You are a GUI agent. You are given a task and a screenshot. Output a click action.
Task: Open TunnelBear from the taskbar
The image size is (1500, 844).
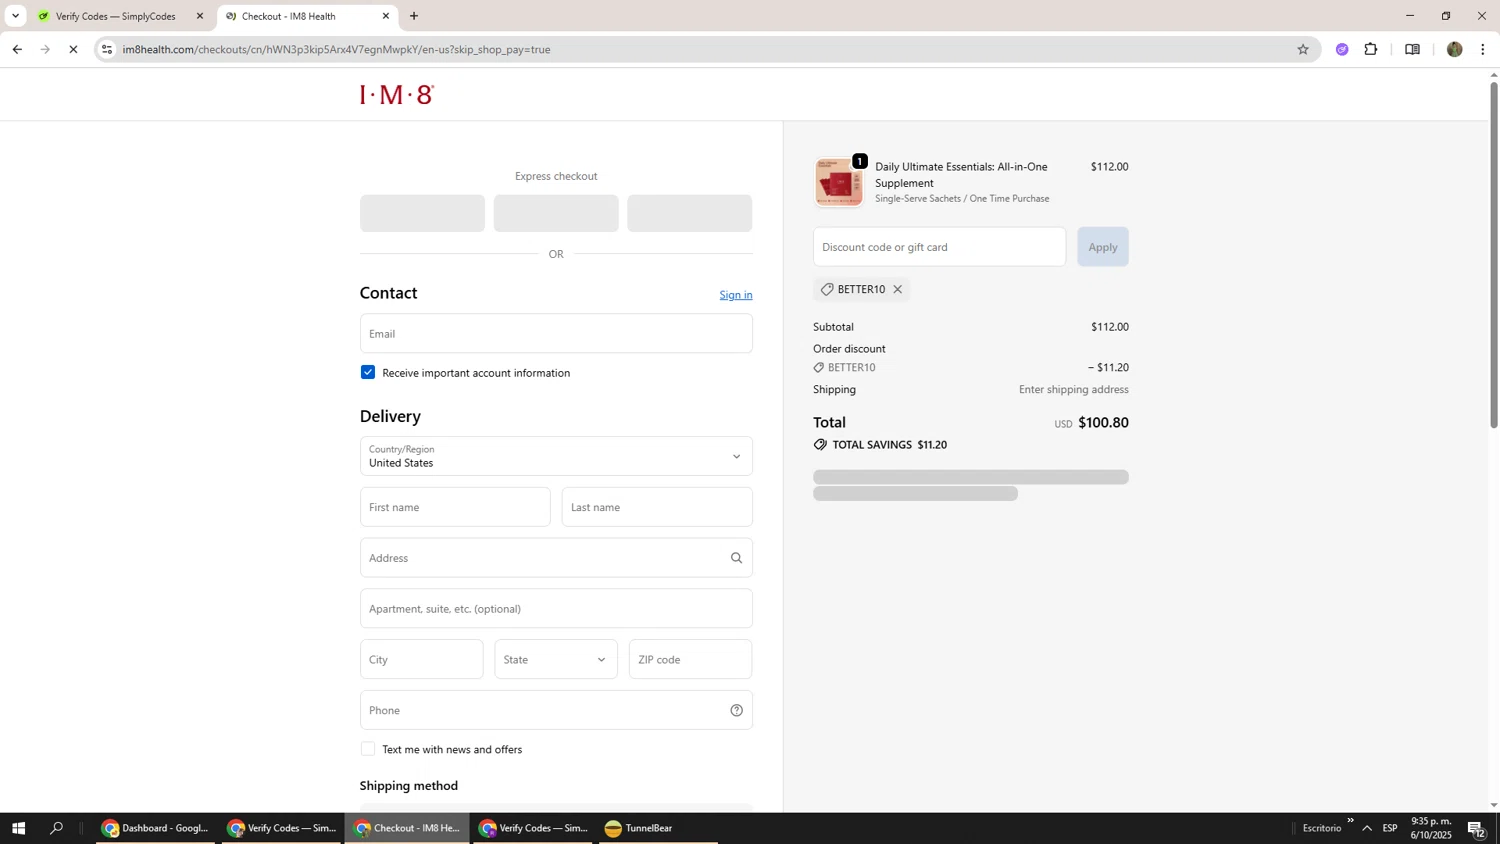(658, 828)
